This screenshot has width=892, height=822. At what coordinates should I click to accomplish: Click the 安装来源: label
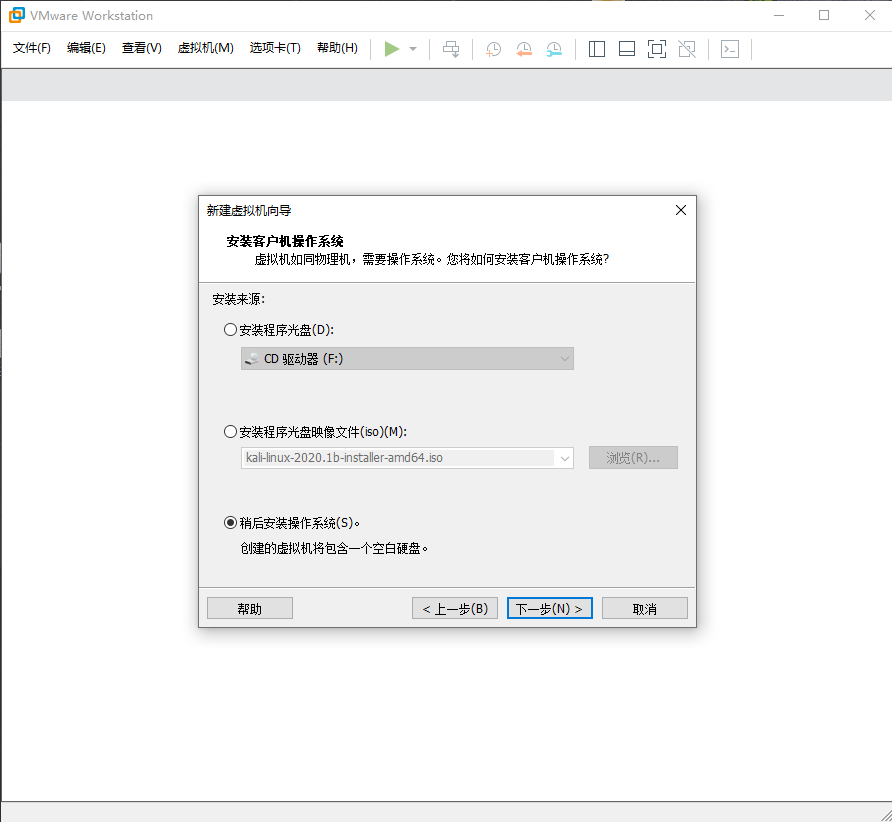pos(238,299)
